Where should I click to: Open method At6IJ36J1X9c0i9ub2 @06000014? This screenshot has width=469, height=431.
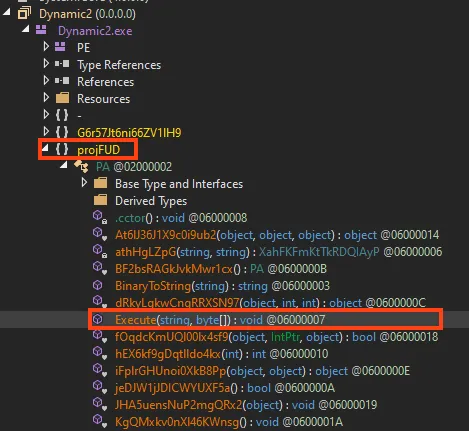277,235
